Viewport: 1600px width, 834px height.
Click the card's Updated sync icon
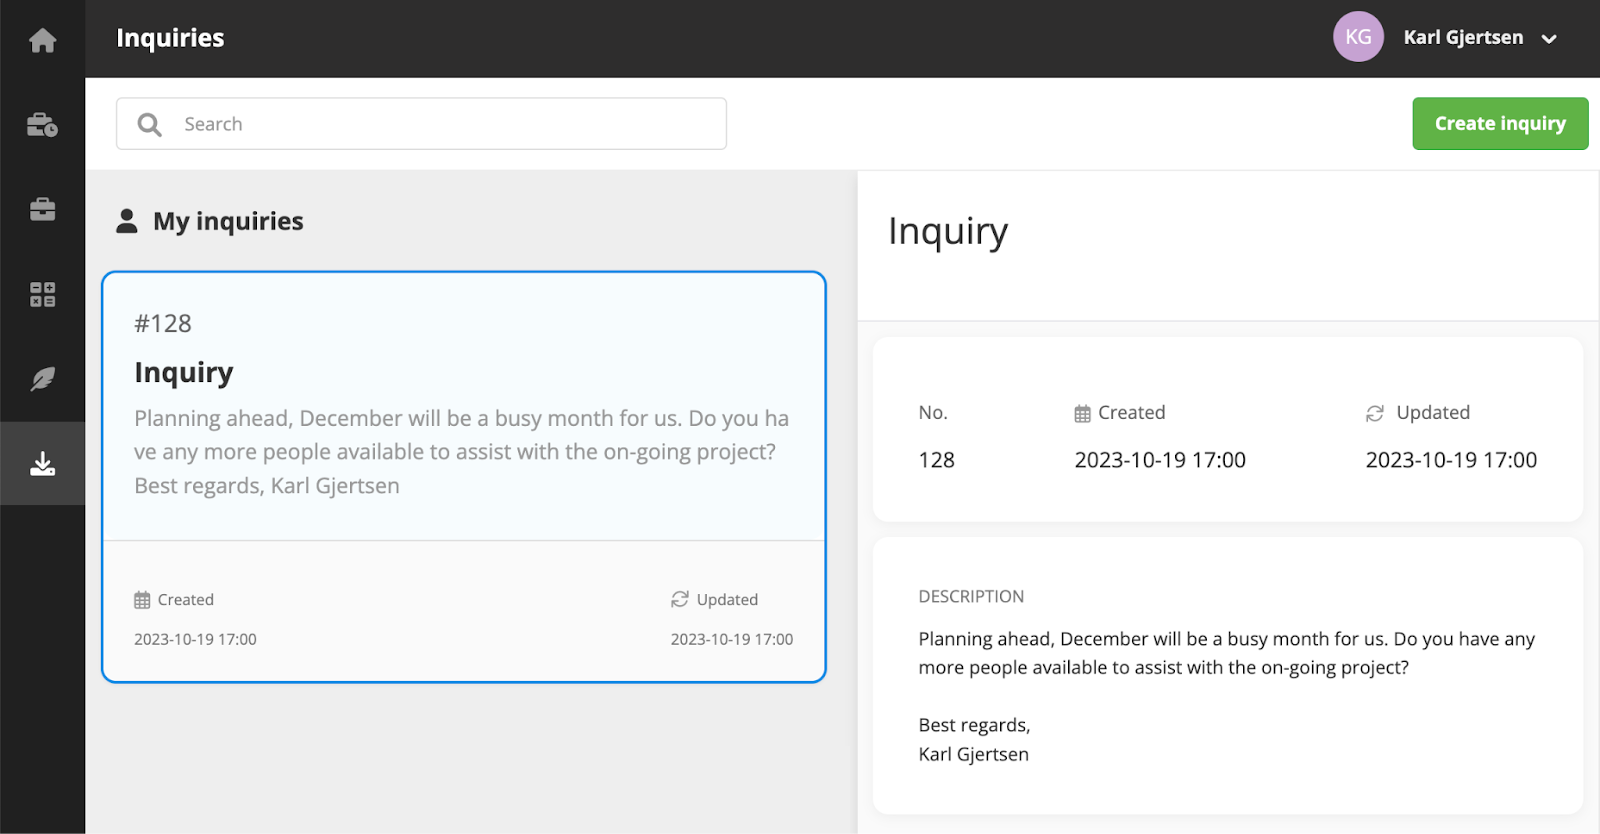click(680, 599)
